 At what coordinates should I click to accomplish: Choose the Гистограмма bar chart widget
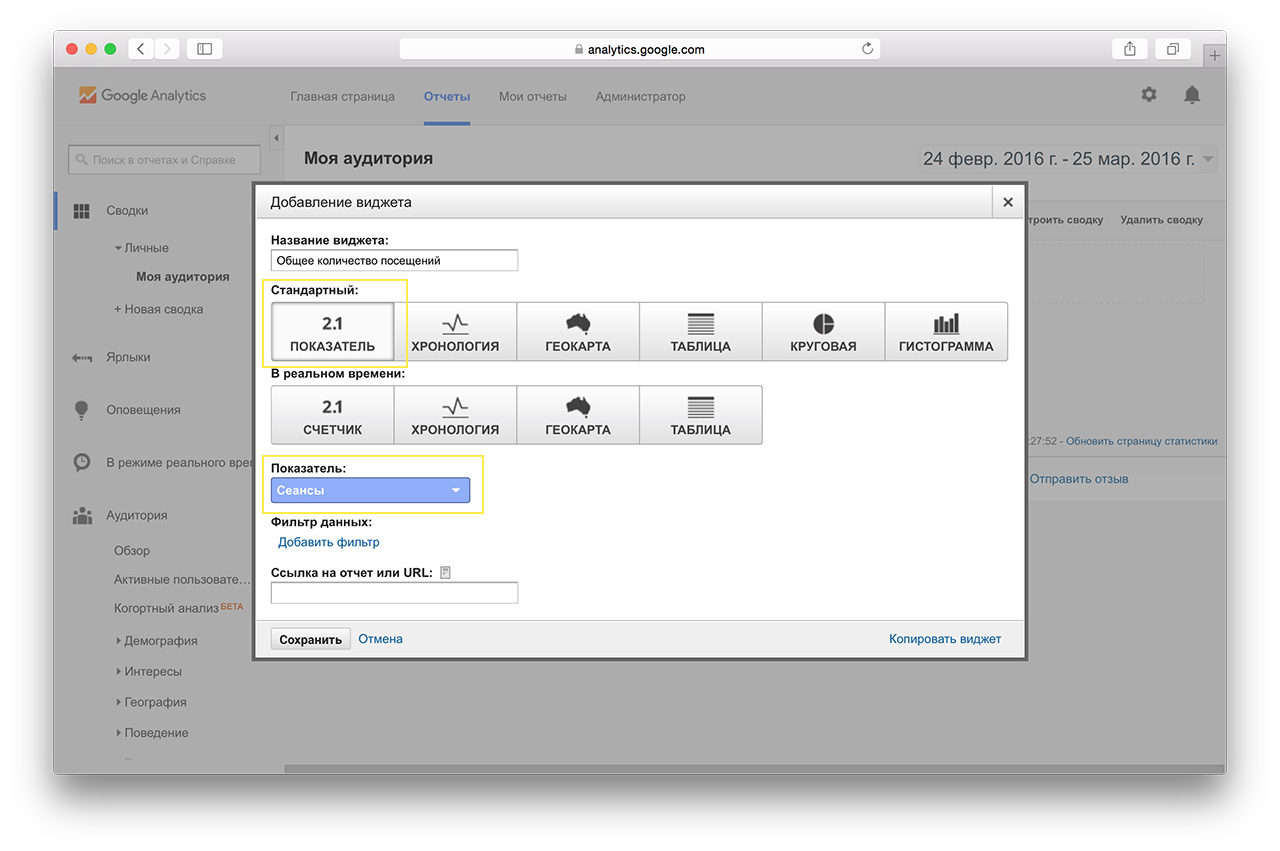pos(946,332)
